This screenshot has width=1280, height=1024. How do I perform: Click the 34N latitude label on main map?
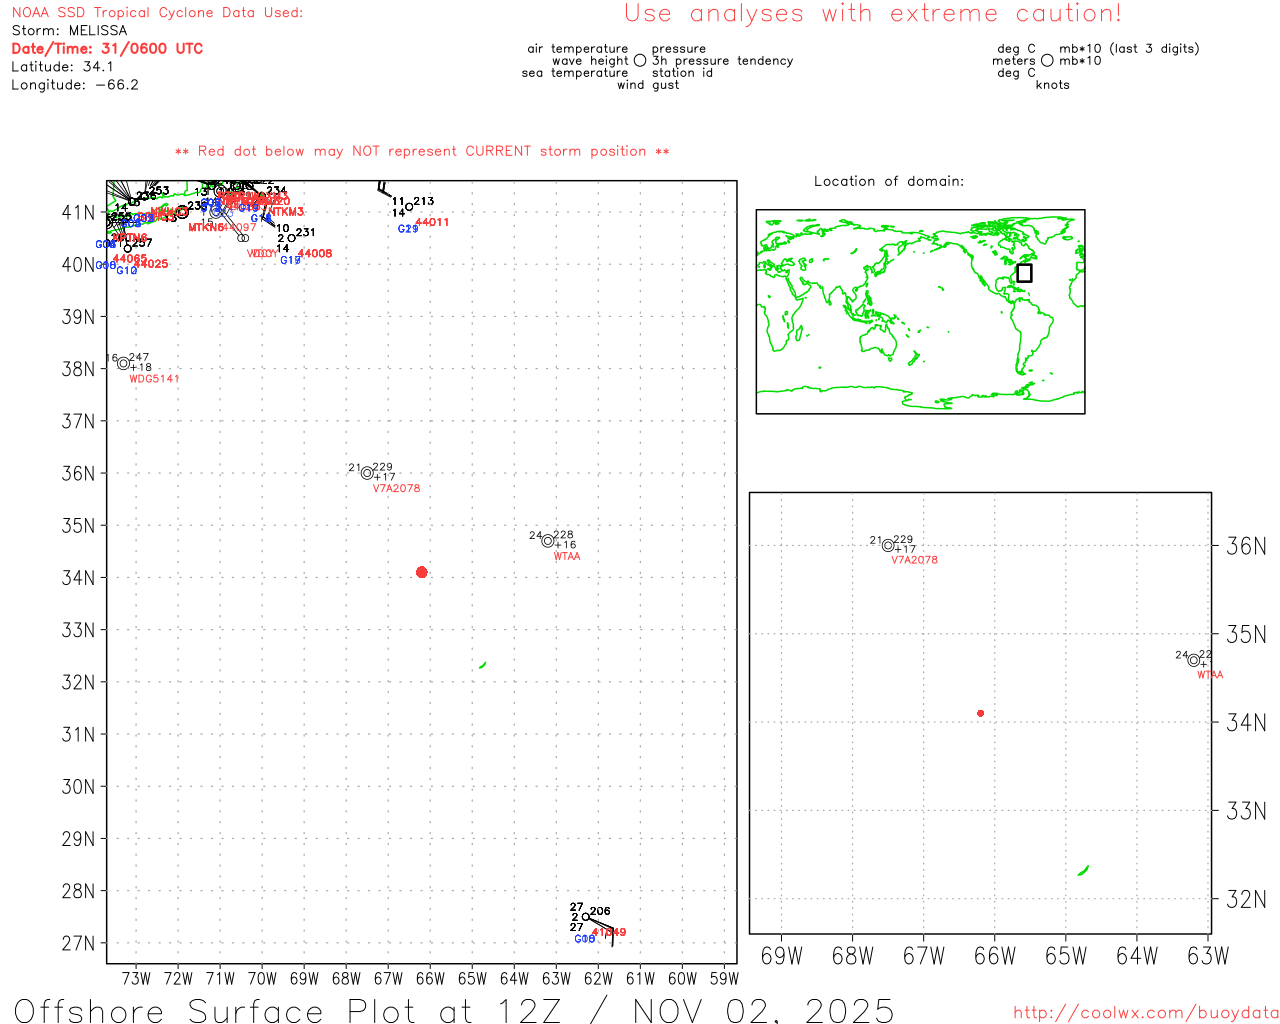point(78,578)
